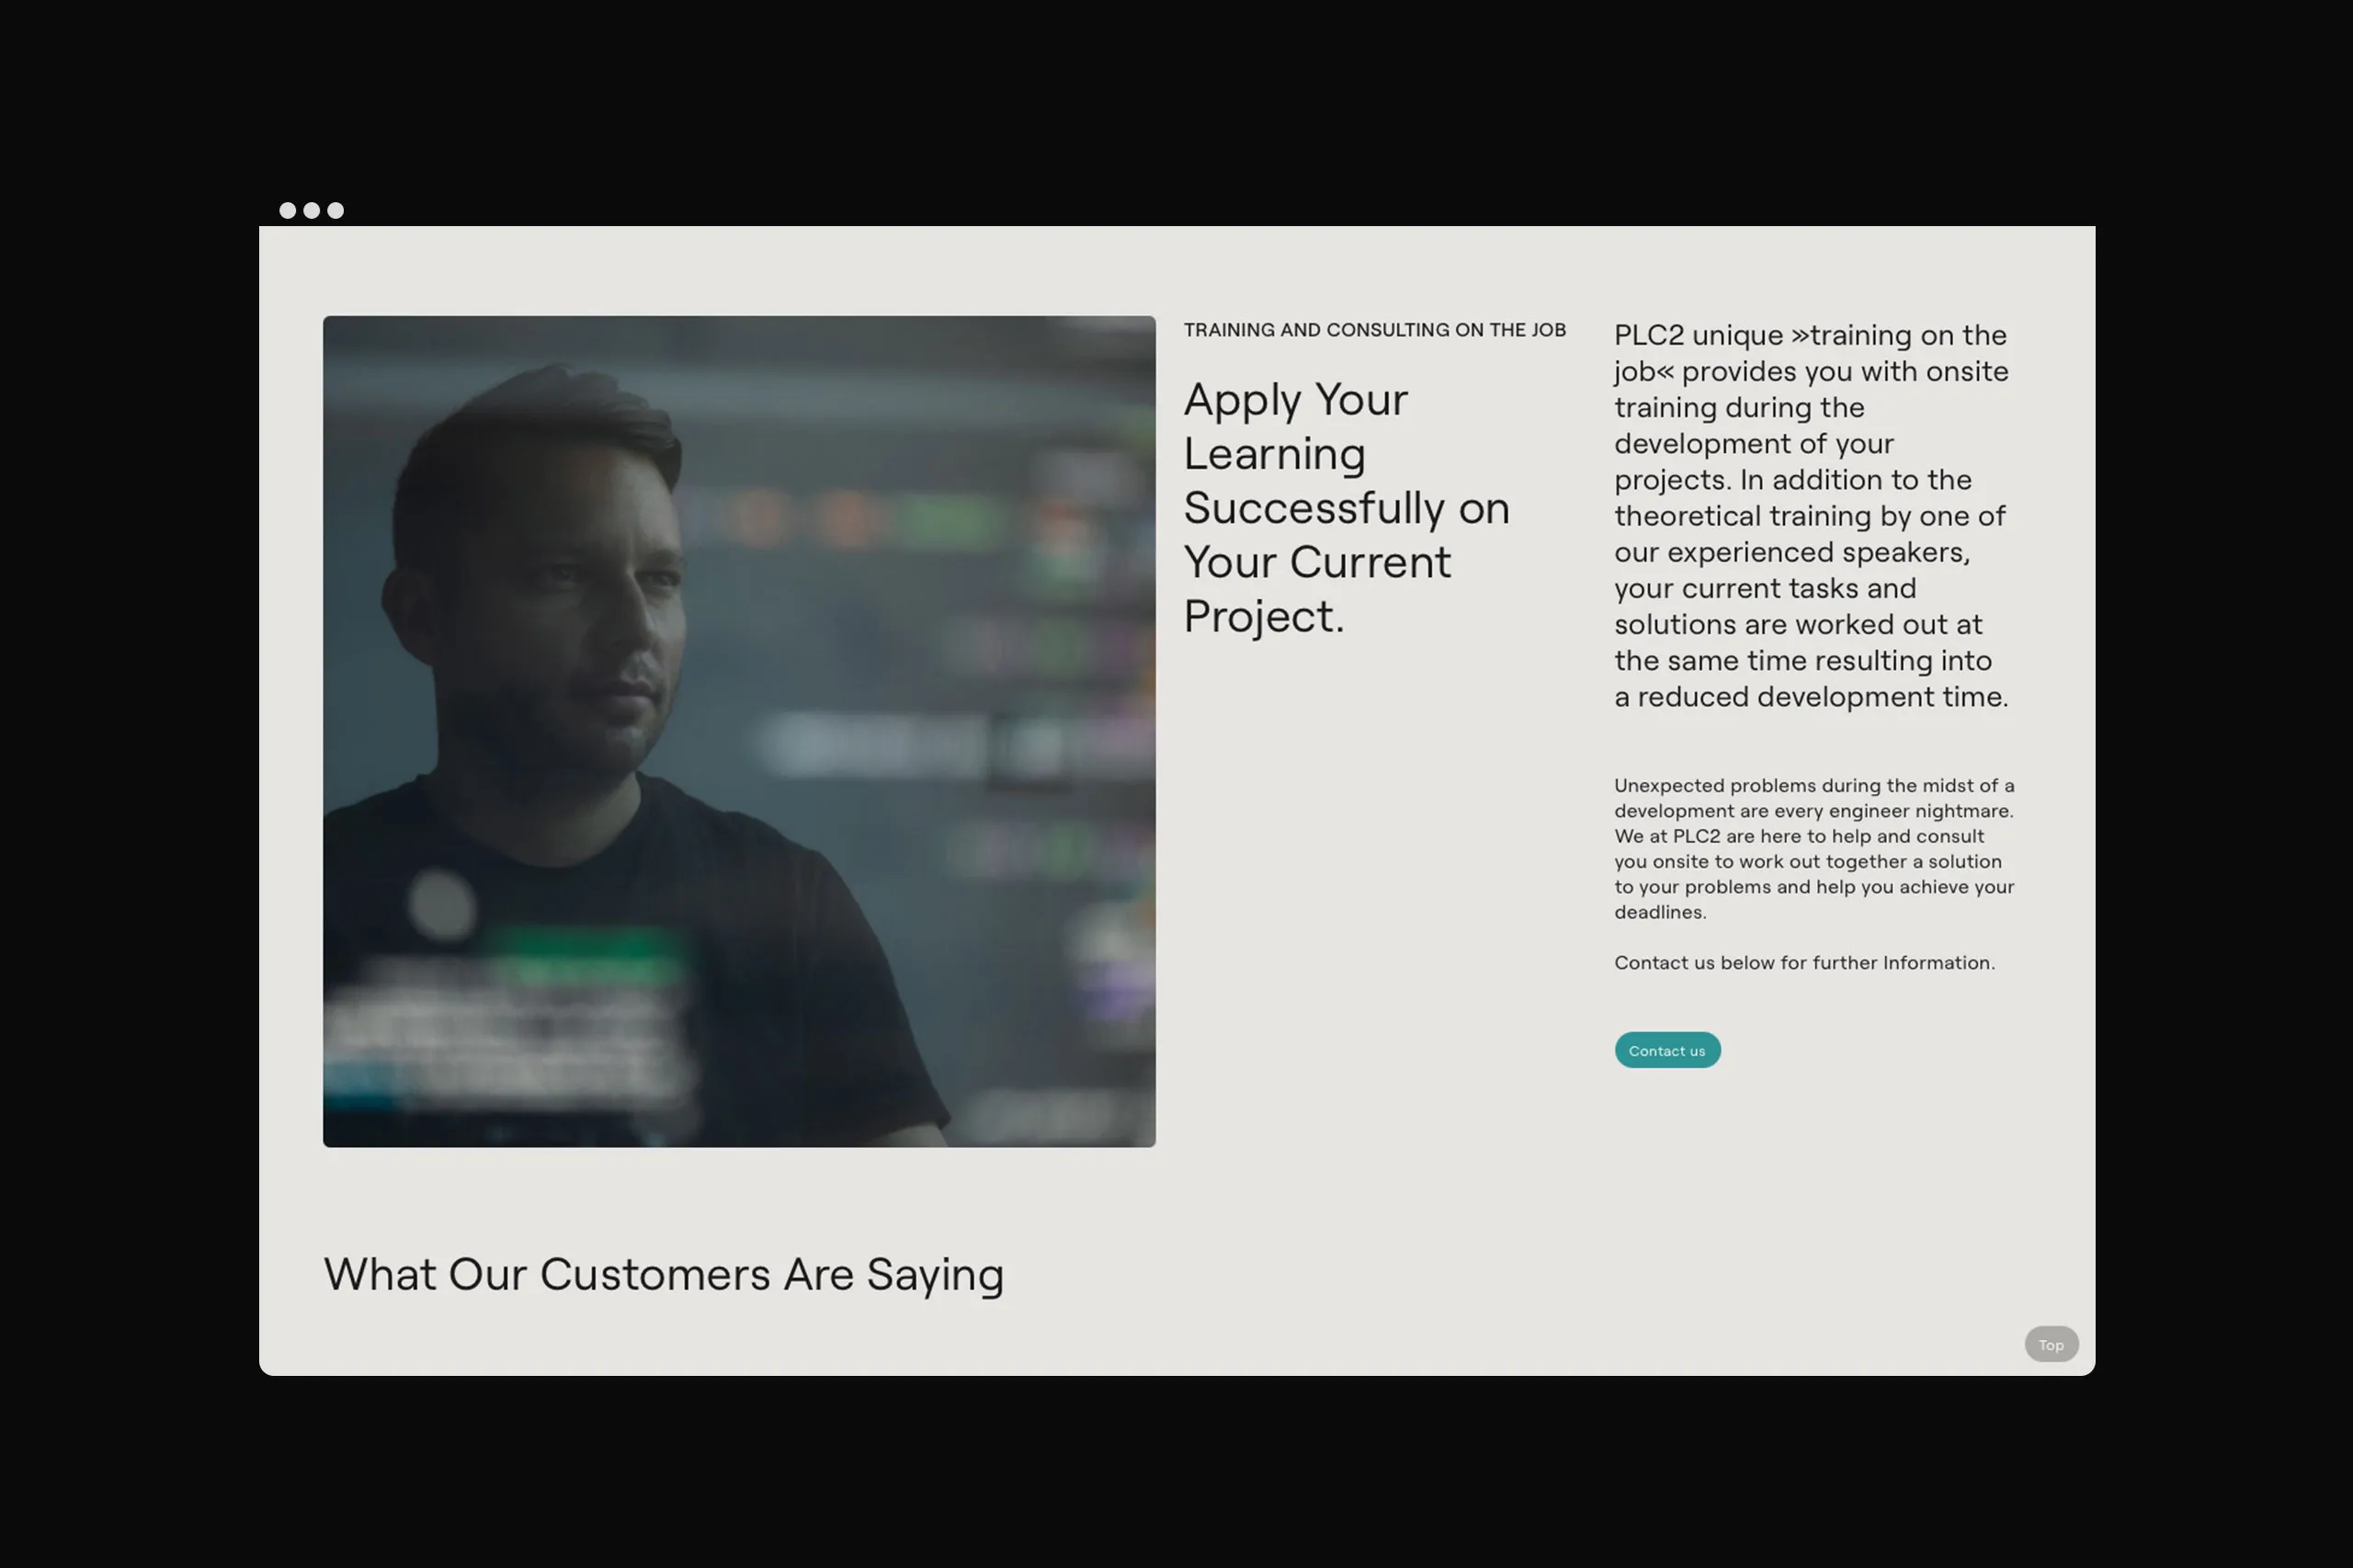Viewport: 2353px width, 1568px height.
Task: Click the blurred white circle in the photo
Action: (441, 903)
